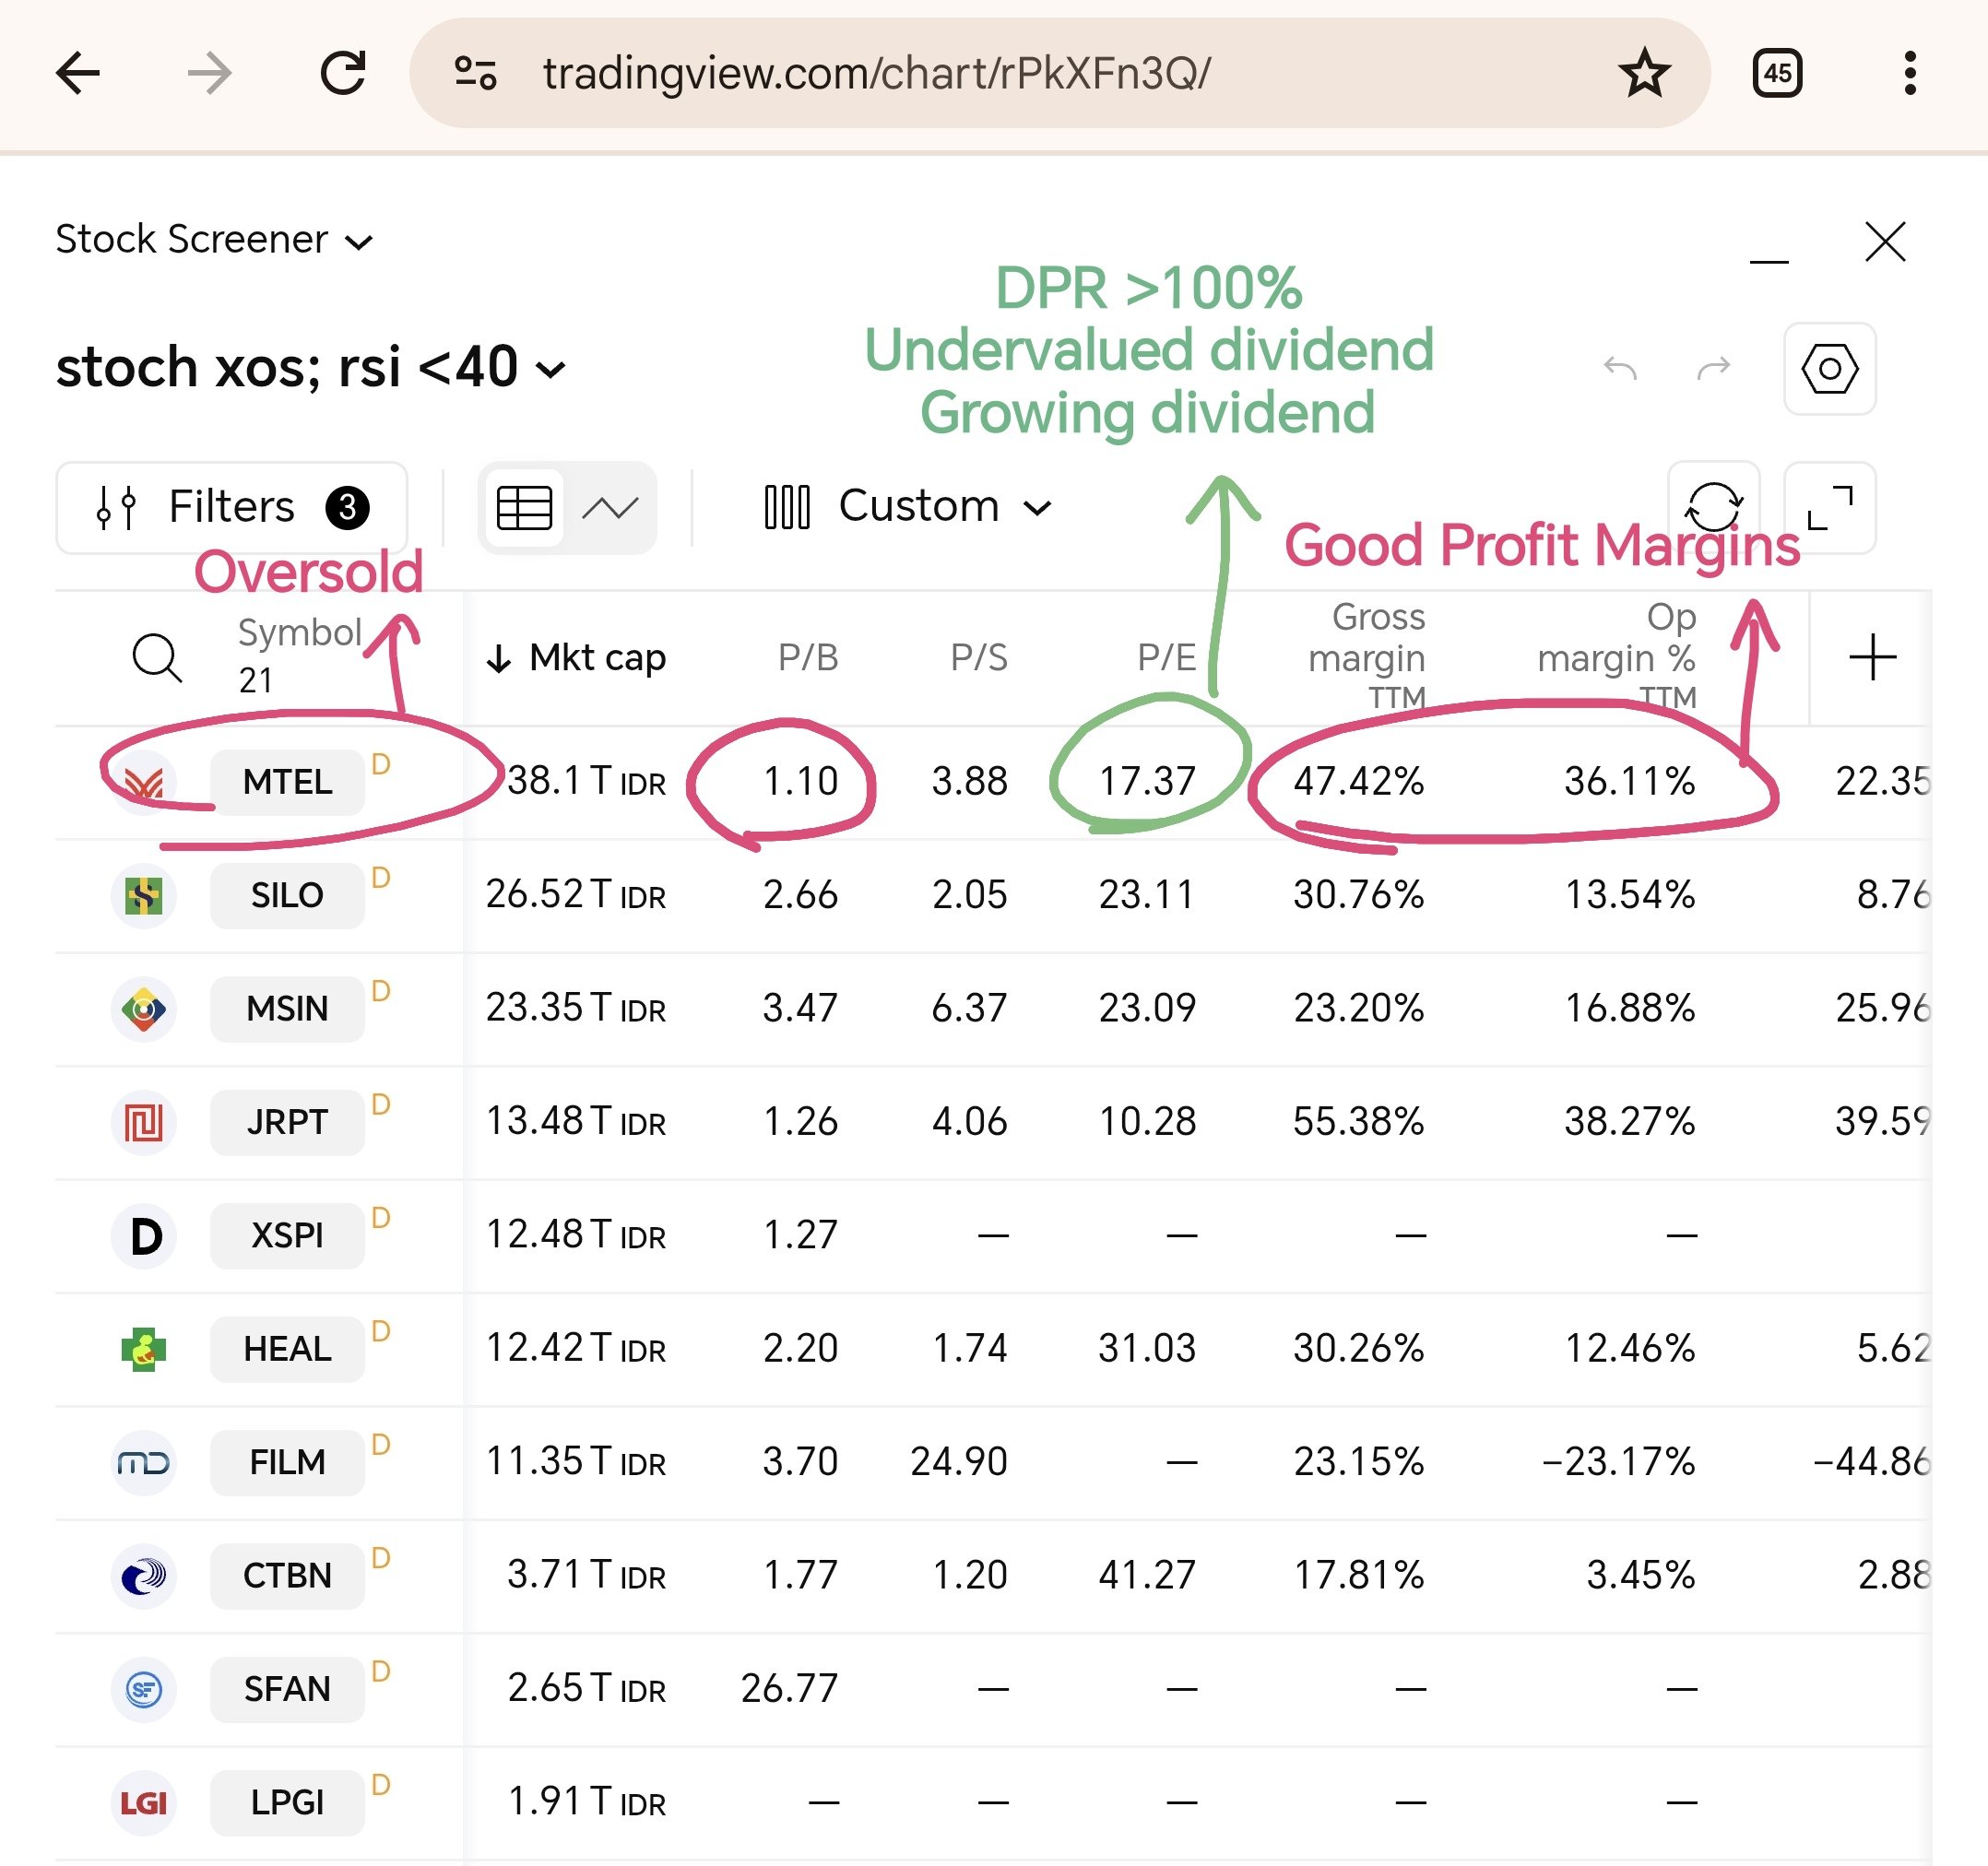Sort by the P/S column header
Screen dimensions: 1988x1866
pyautogui.click(x=979, y=657)
